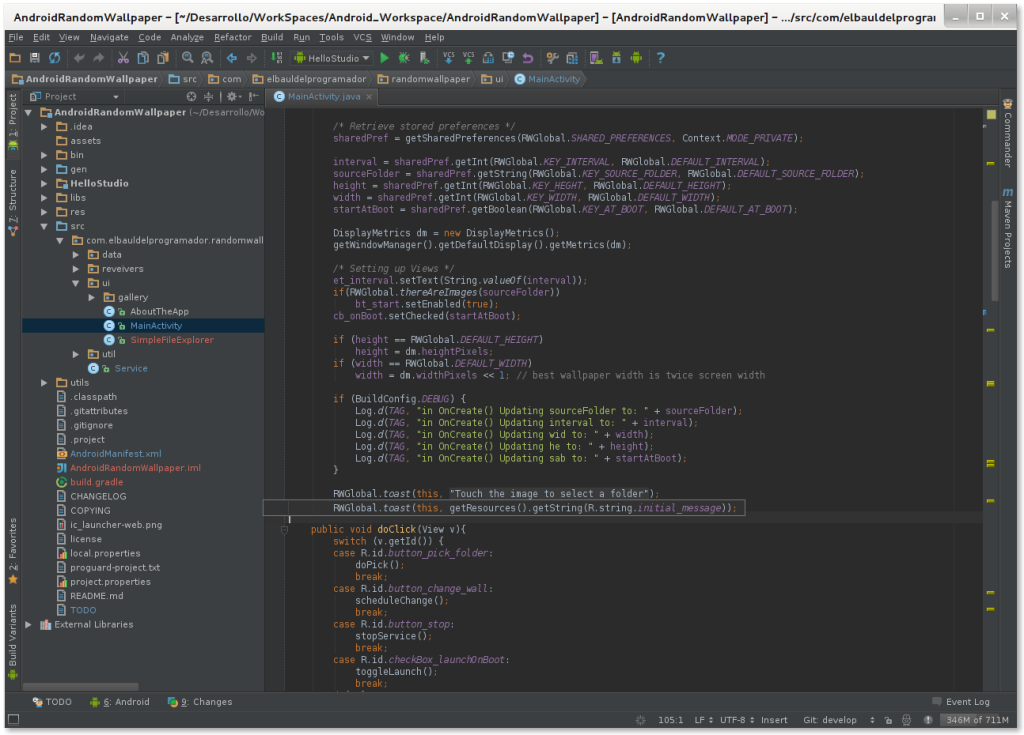
Task: Toggle Insert mode in status bar
Action: point(774,720)
